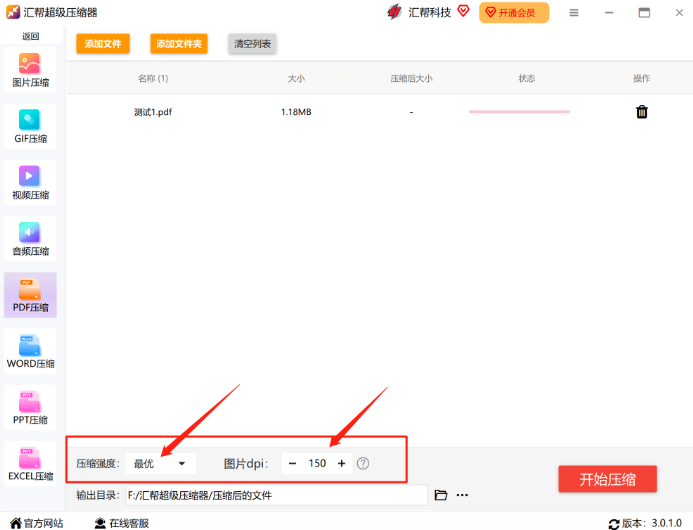
Task: Open the 图片压缩 image compression tool
Action: [x=30, y=70]
